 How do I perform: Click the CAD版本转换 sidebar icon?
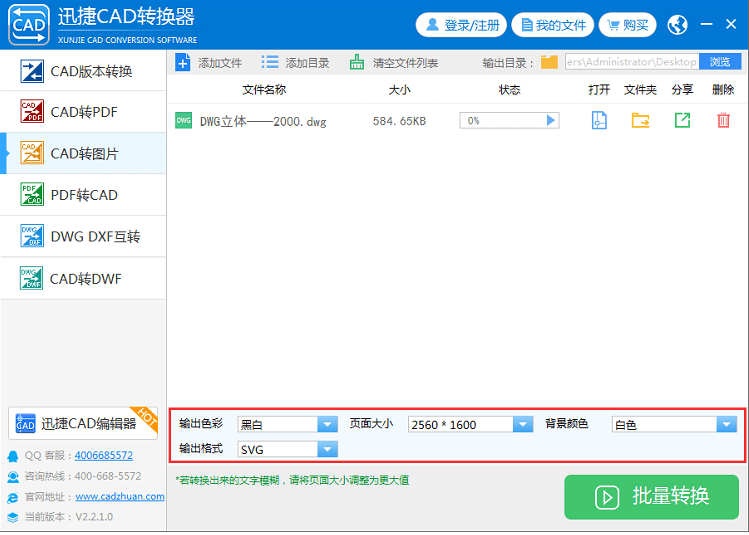coord(32,71)
